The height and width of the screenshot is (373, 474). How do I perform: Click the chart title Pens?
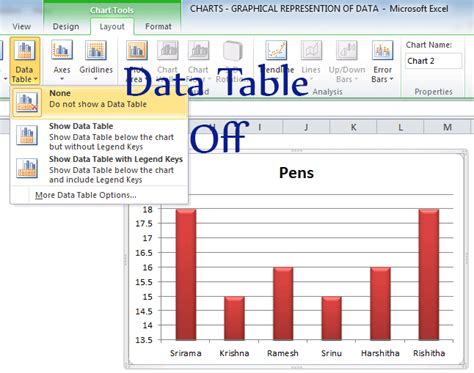[296, 173]
